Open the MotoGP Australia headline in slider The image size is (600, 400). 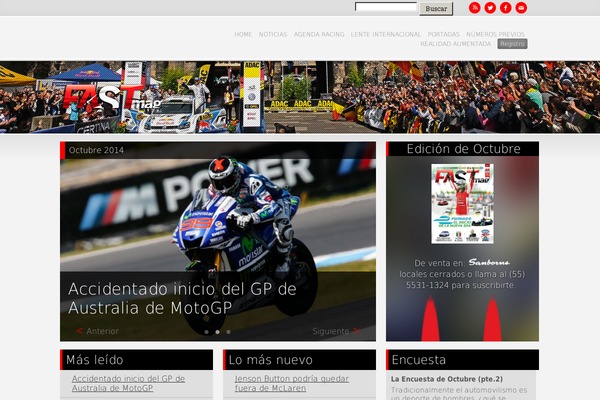point(182,298)
